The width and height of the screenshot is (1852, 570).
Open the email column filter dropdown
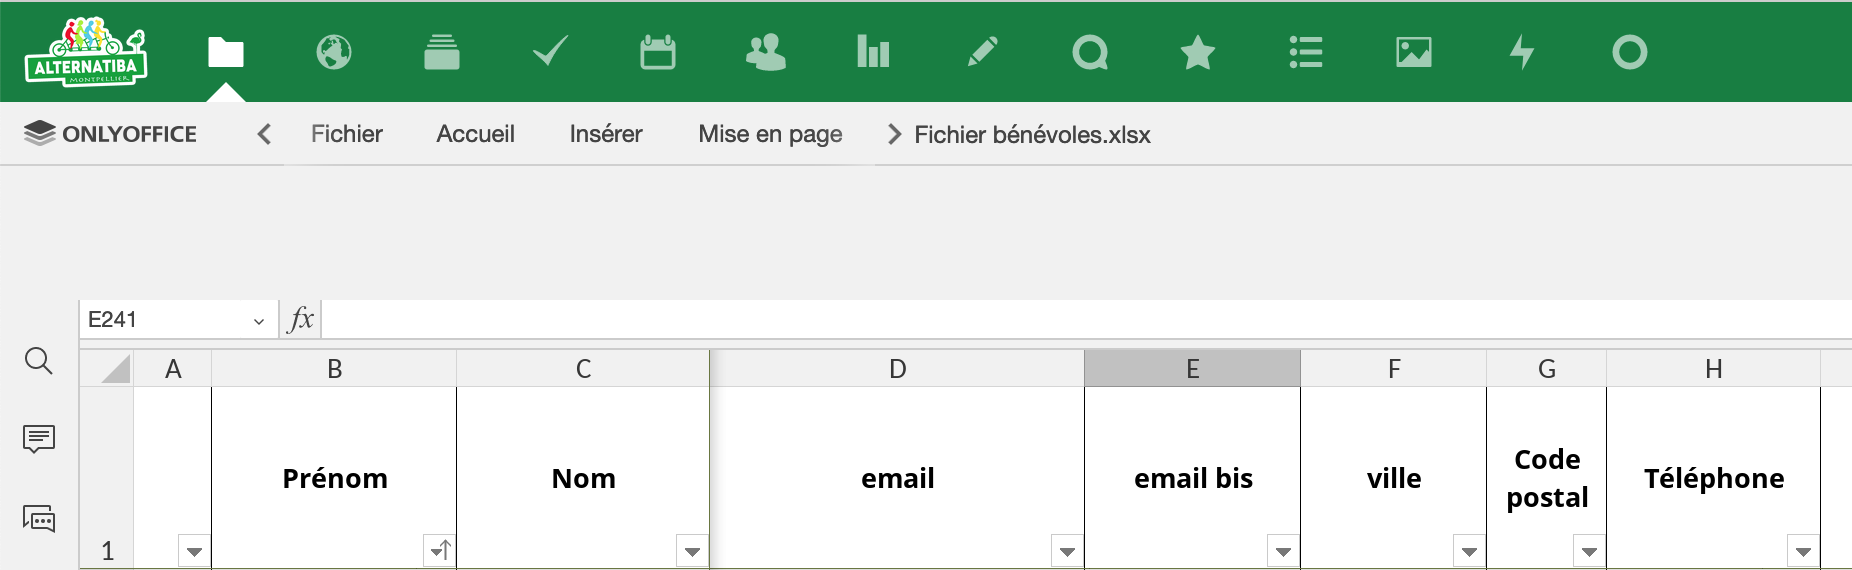click(x=1067, y=551)
